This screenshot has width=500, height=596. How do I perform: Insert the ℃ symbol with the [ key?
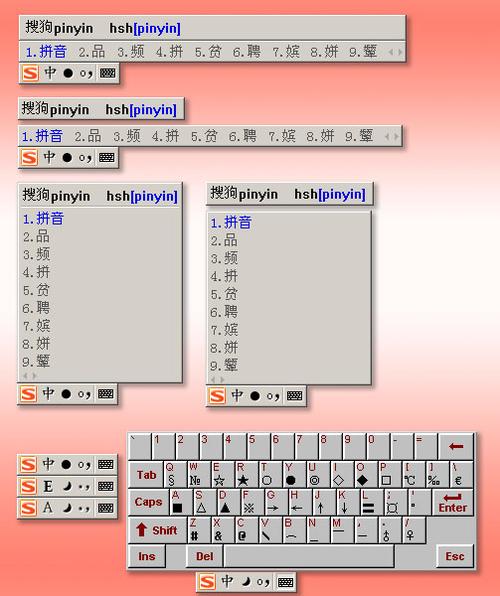coord(414,474)
